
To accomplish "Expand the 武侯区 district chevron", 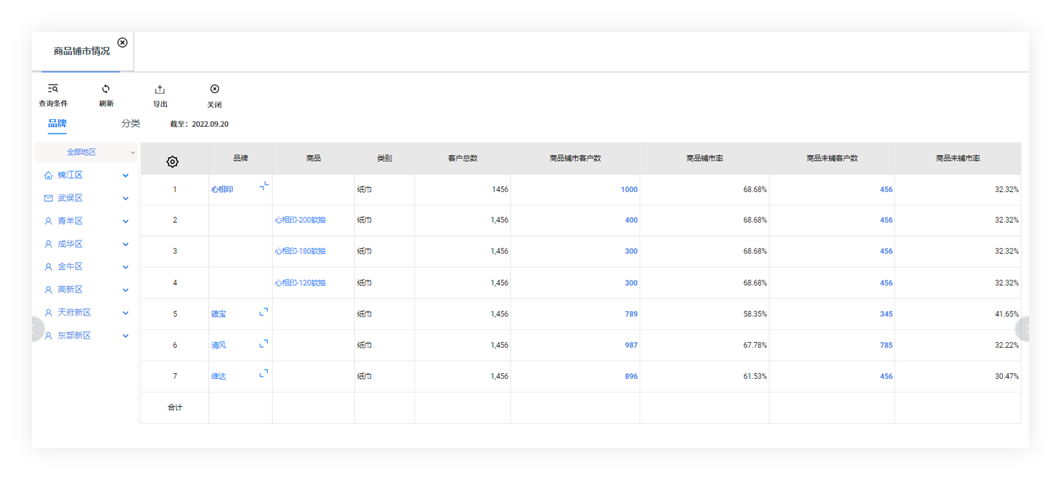I will click(x=126, y=198).
